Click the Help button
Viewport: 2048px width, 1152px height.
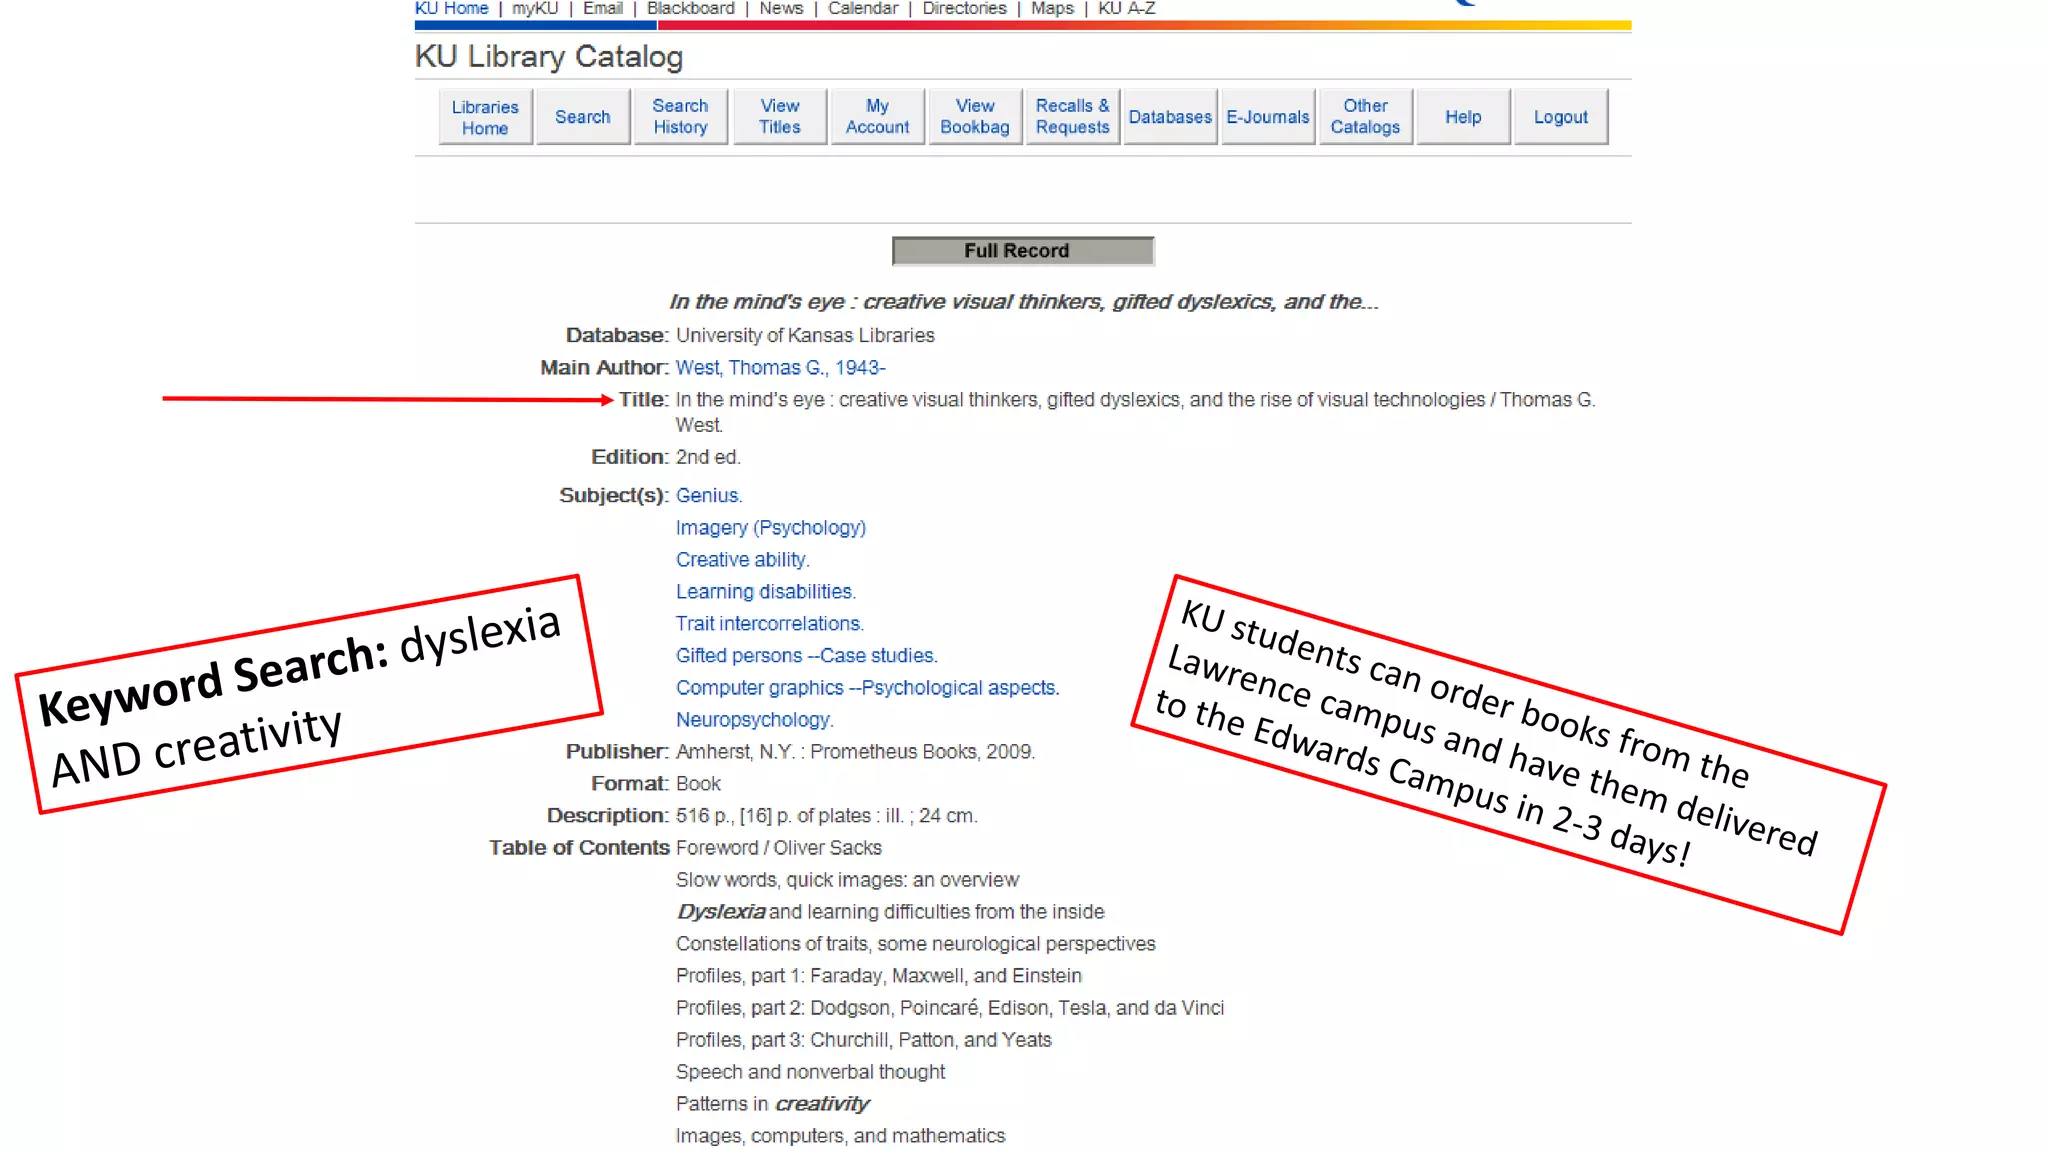point(1463,117)
